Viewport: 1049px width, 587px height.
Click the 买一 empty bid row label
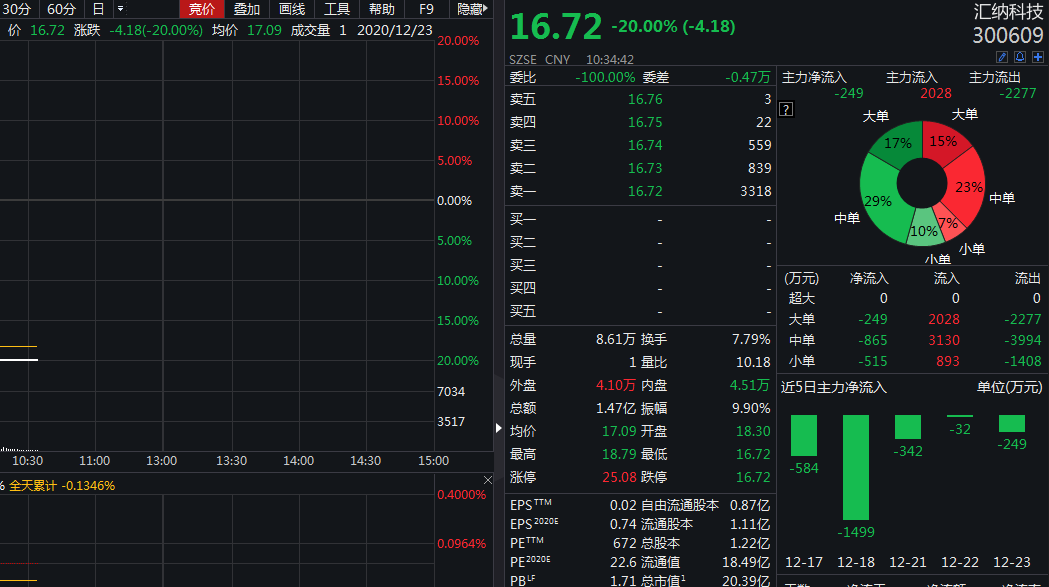522,219
